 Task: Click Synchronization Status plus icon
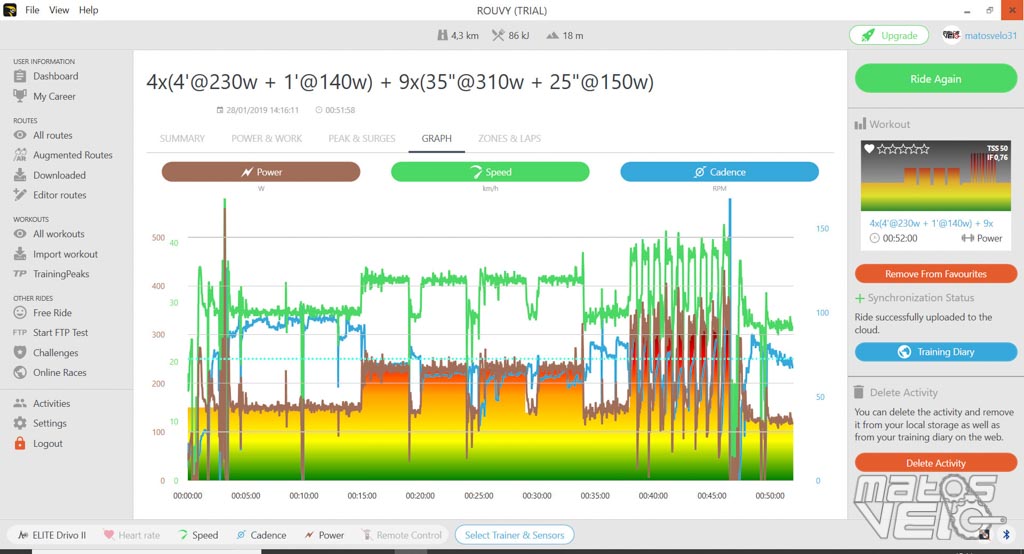859,298
